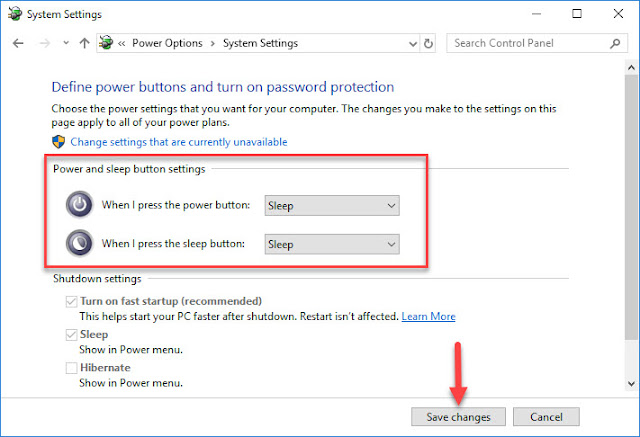Image resolution: width=640 pixels, height=437 pixels.
Task: Refresh the address bar location
Action: point(428,43)
